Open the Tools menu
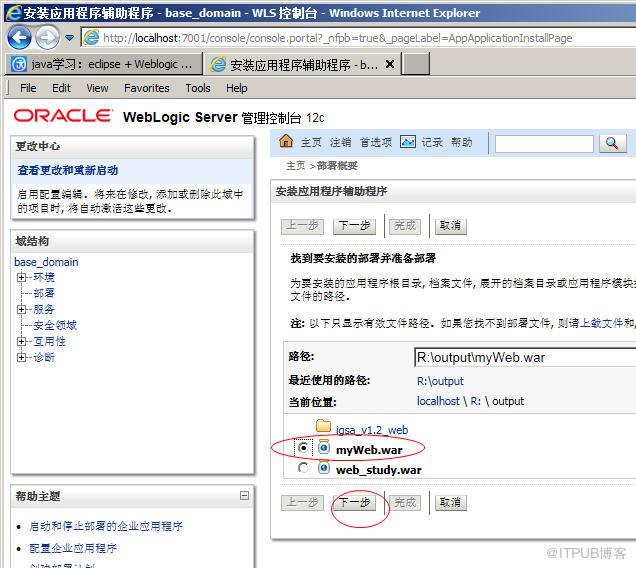Image resolution: width=636 pixels, height=568 pixels. click(x=198, y=88)
